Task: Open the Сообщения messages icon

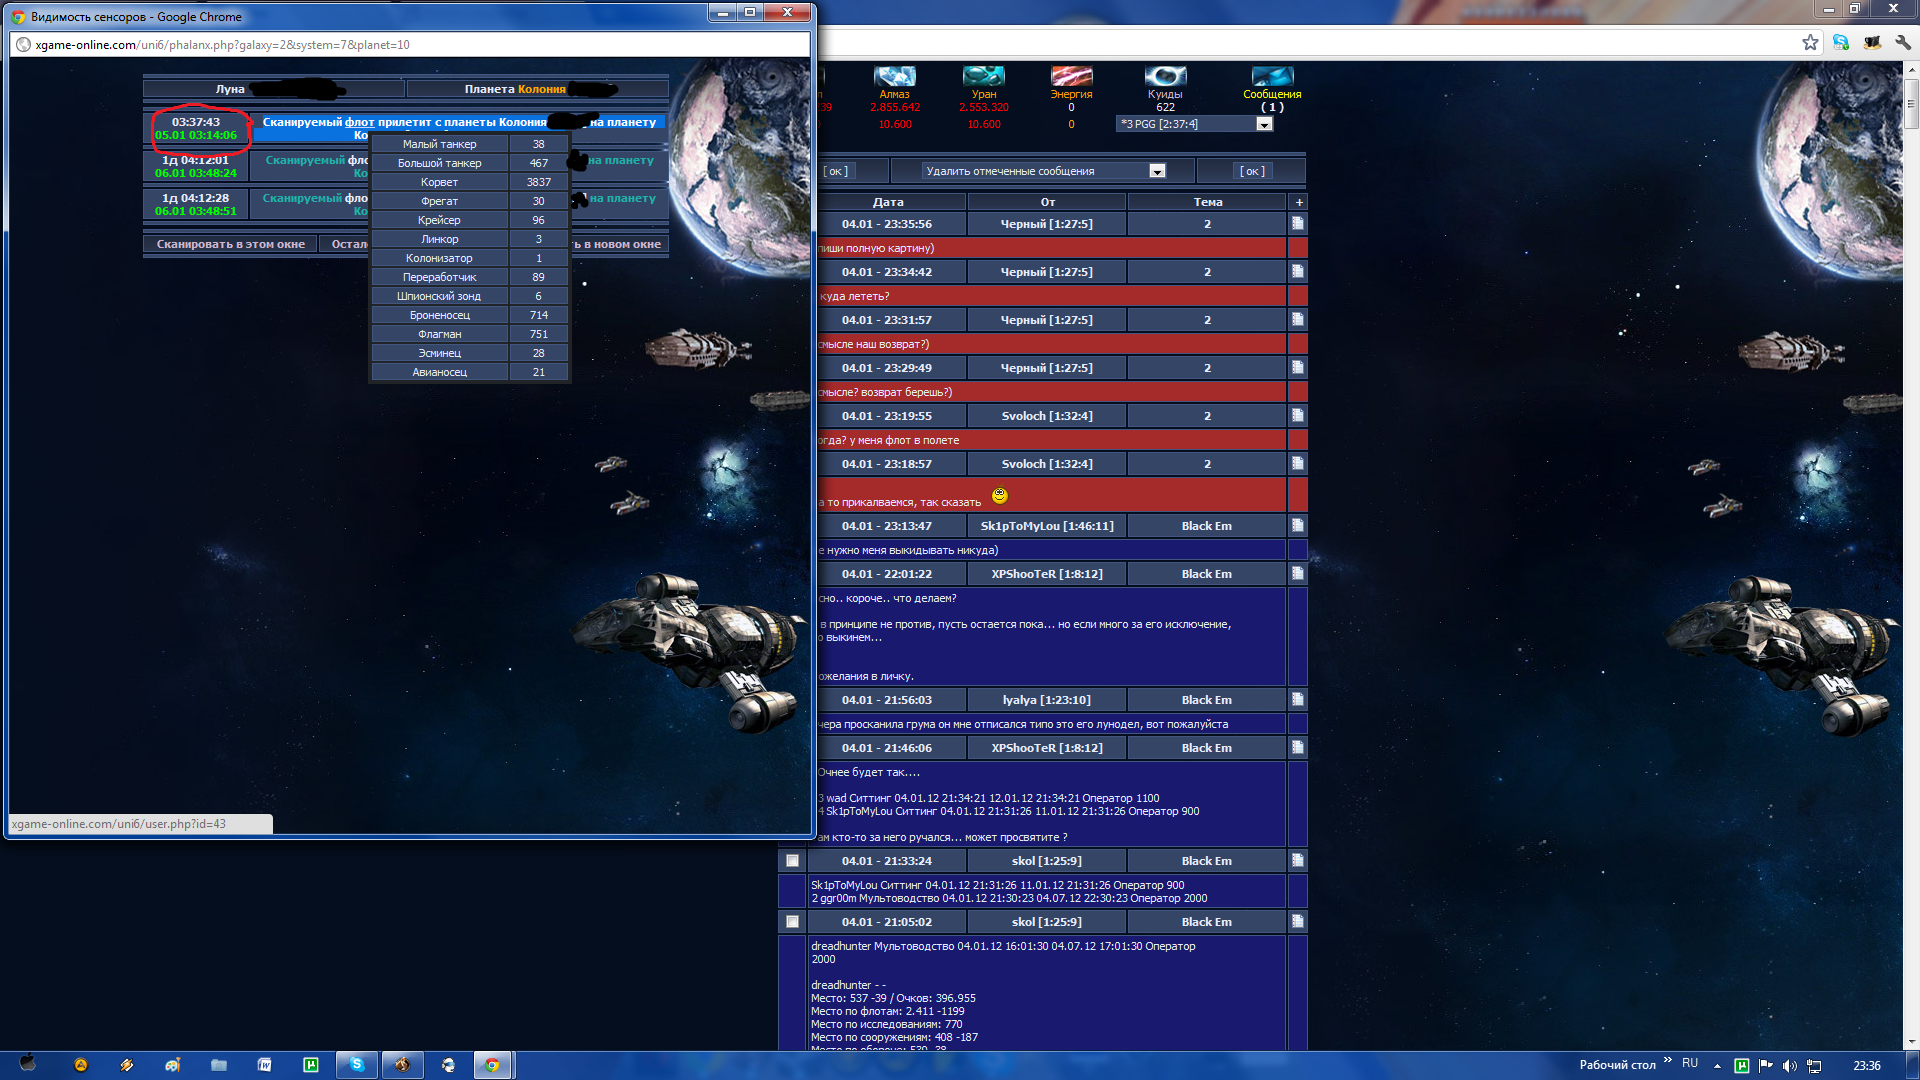Action: [x=1272, y=77]
